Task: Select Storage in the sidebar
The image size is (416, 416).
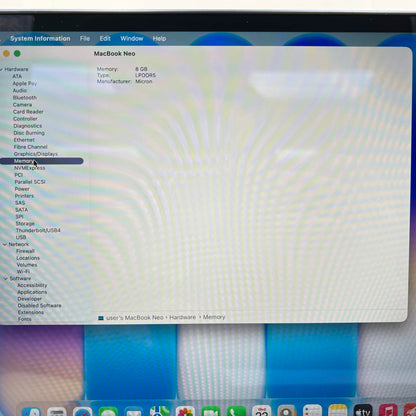Action: pyautogui.click(x=25, y=223)
